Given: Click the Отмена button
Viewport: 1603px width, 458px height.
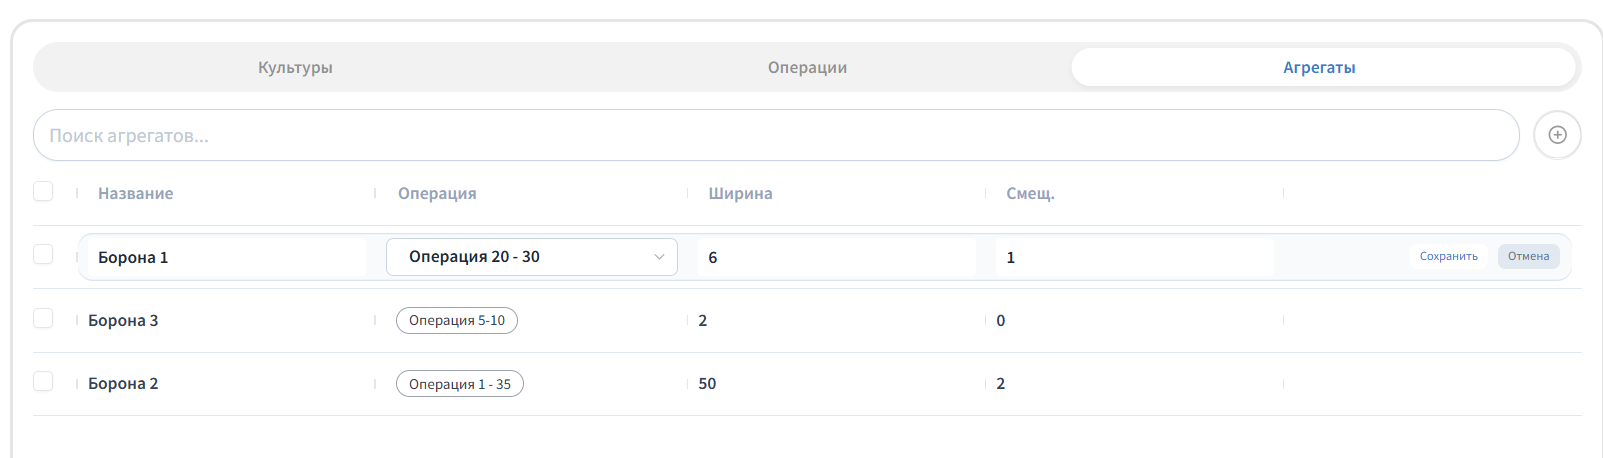Looking at the screenshot, I should tap(1528, 256).
